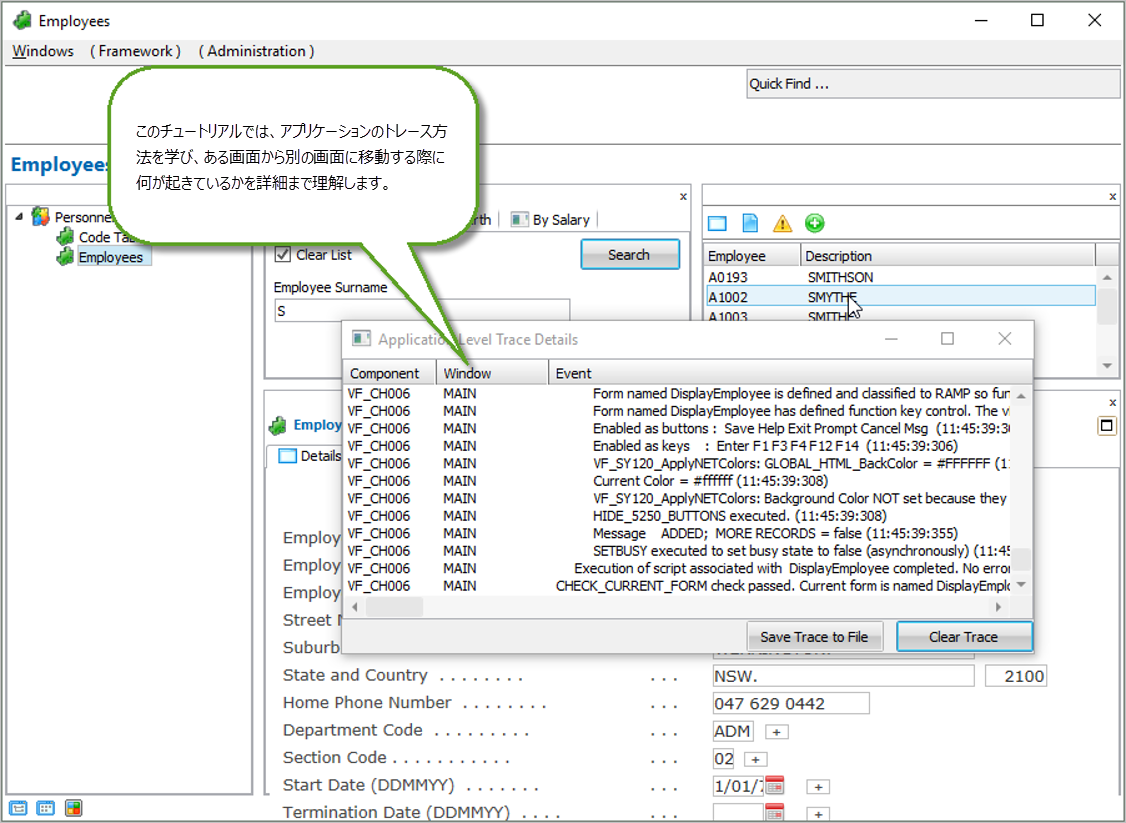
Task: Click the postcode field showing 2100
Action: coord(1015,676)
